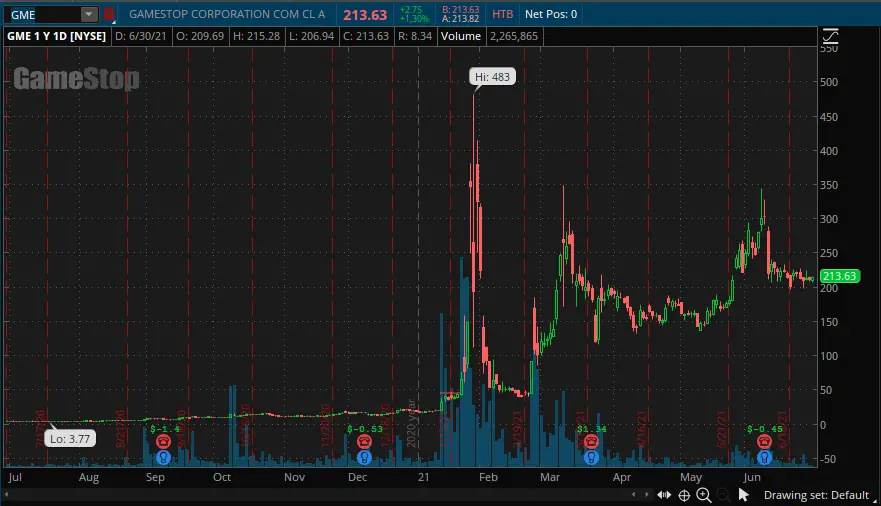Click the HTB hard-to-borrow indicator

click(x=502, y=15)
